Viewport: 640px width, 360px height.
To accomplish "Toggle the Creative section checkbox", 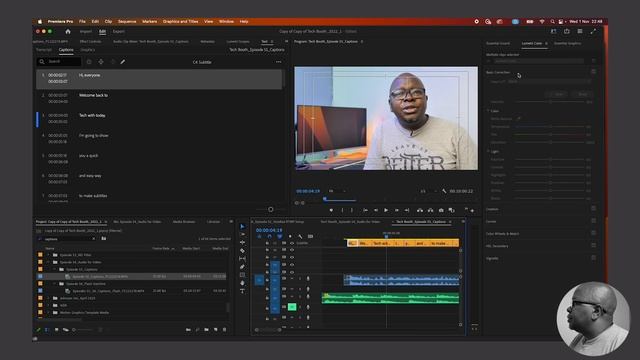I will 593,209.
